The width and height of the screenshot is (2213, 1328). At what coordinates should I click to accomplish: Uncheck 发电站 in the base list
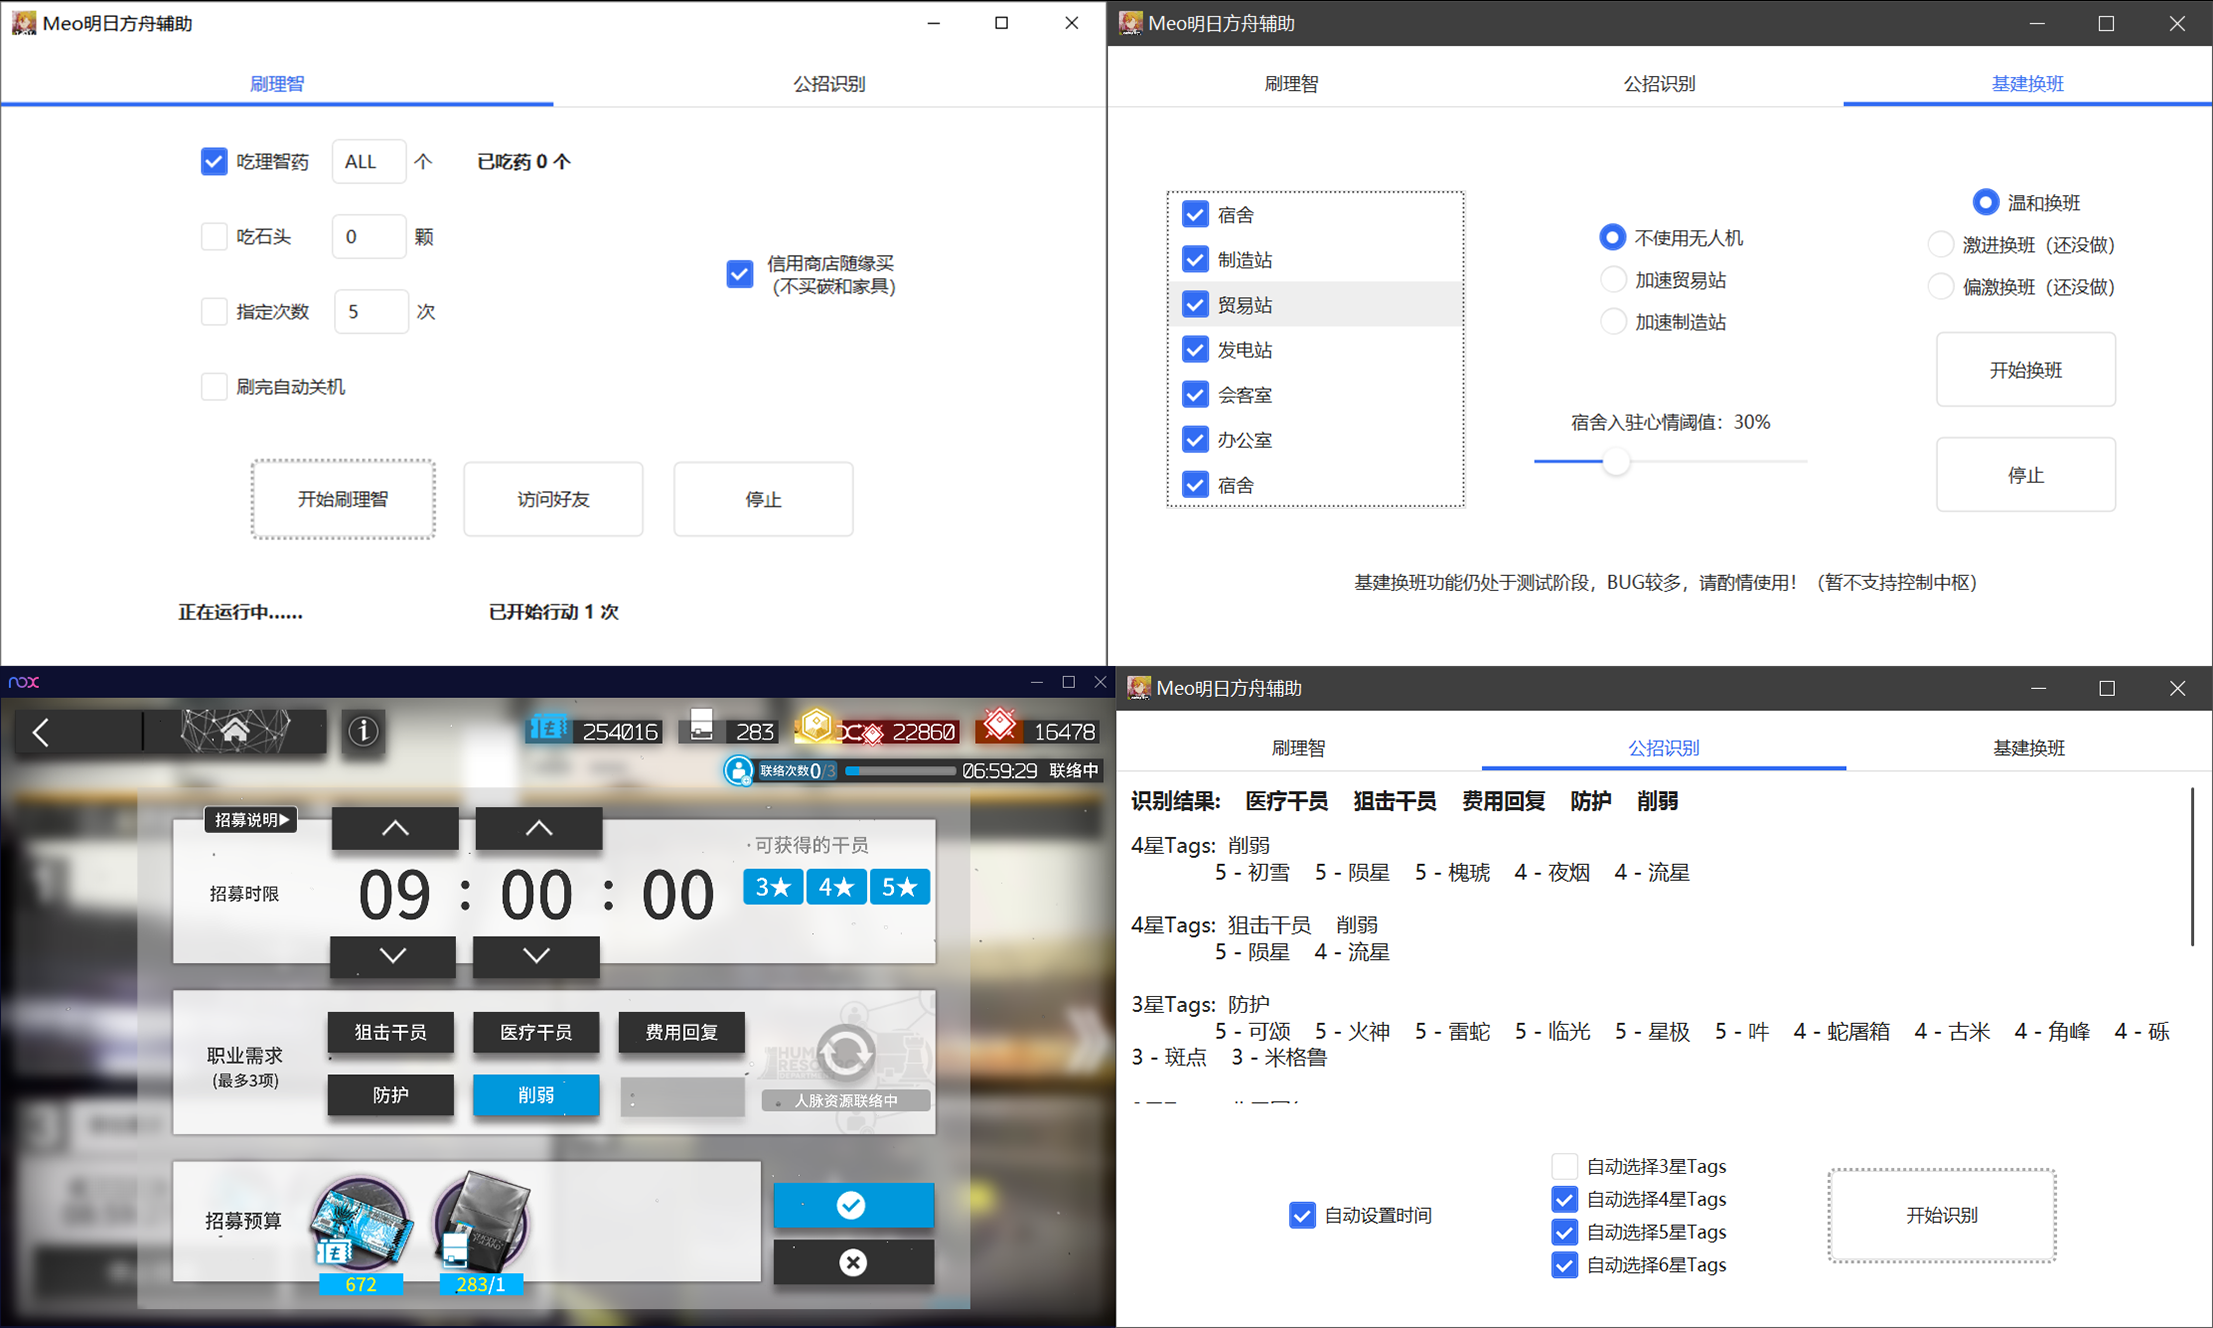[x=1195, y=350]
